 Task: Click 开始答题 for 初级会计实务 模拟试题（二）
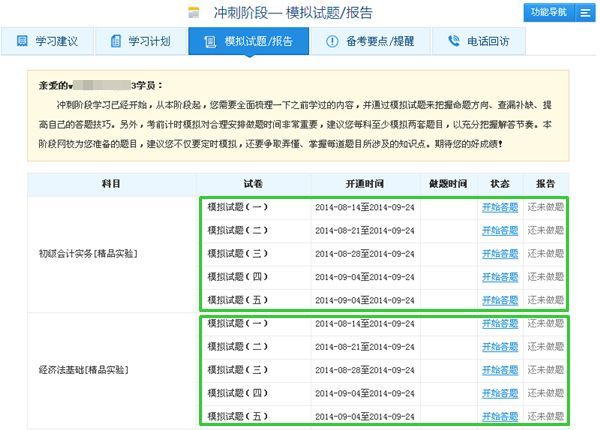pyautogui.click(x=500, y=231)
